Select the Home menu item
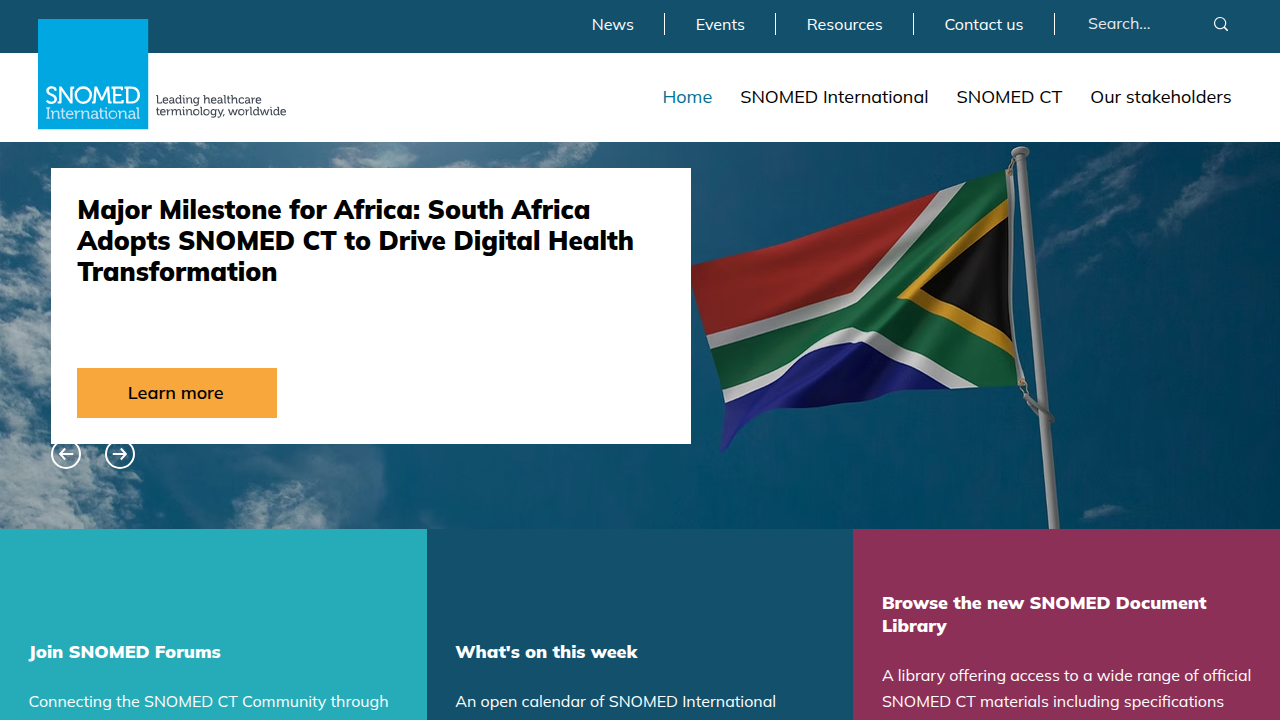 coord(687,97)
